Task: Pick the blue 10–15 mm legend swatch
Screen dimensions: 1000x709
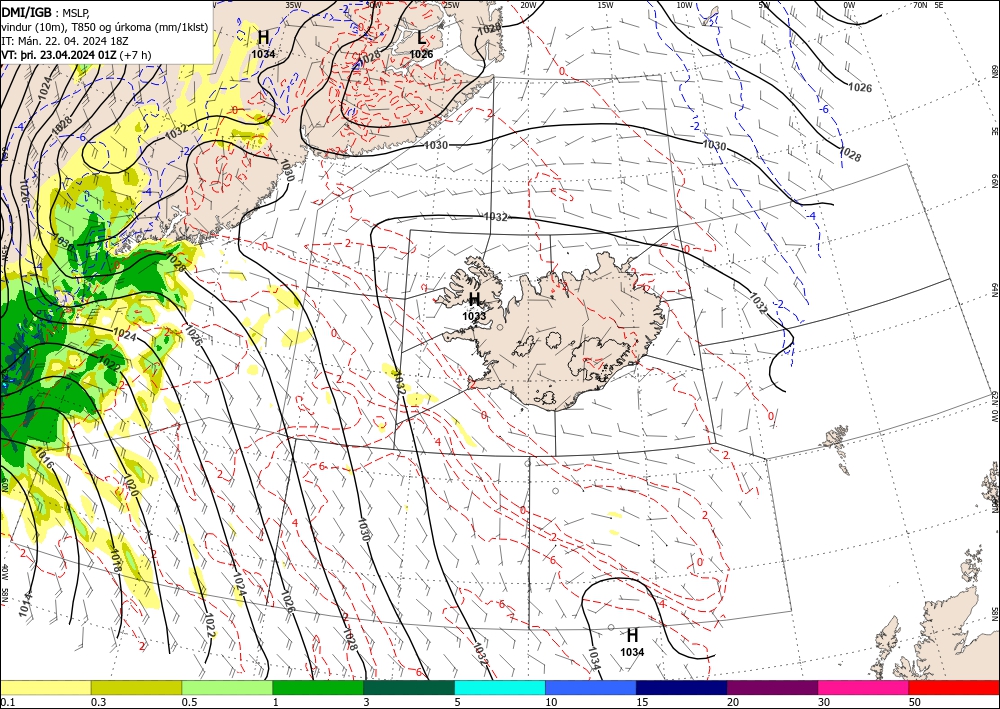Action: coord(591,687)
